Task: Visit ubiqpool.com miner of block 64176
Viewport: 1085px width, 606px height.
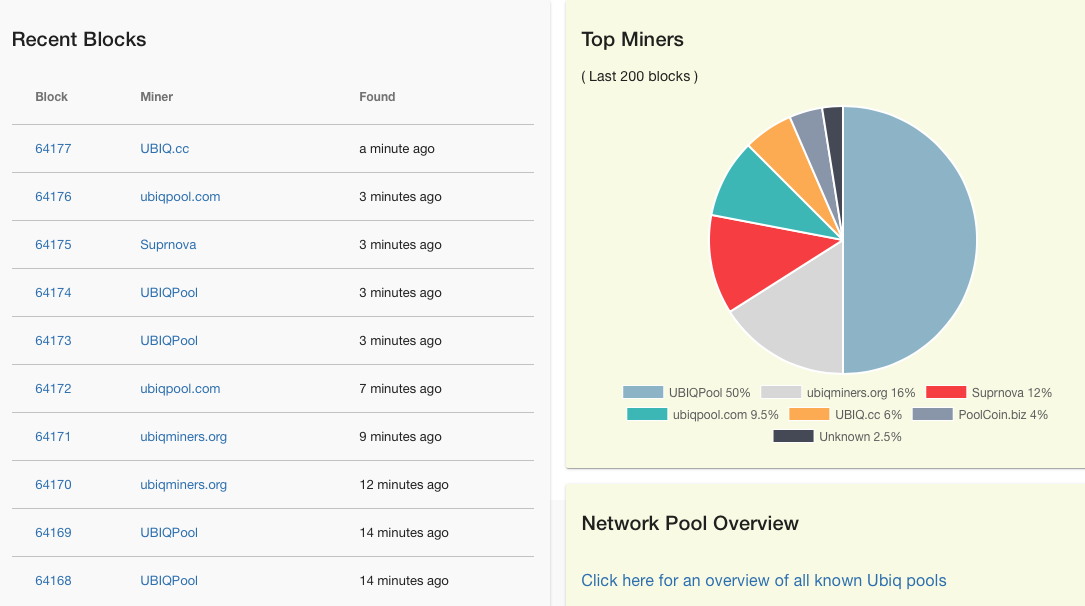Action: (180, 196)
